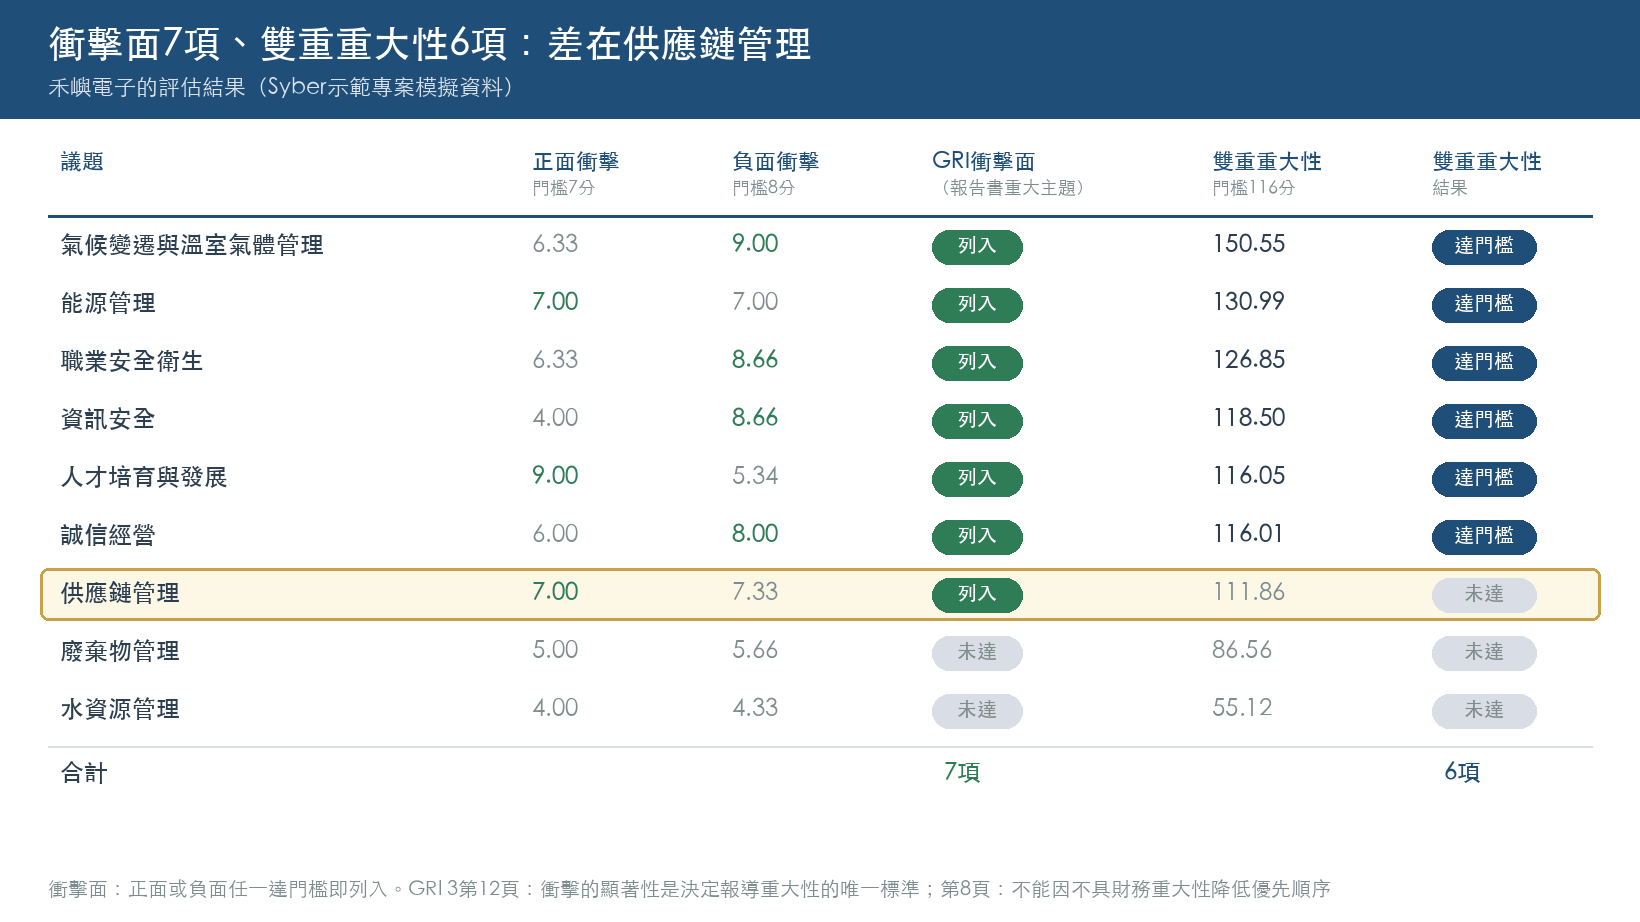This screenshot has width=1640, height=922.
Task: Select the score "118.50"
Action: (1249, 418)
